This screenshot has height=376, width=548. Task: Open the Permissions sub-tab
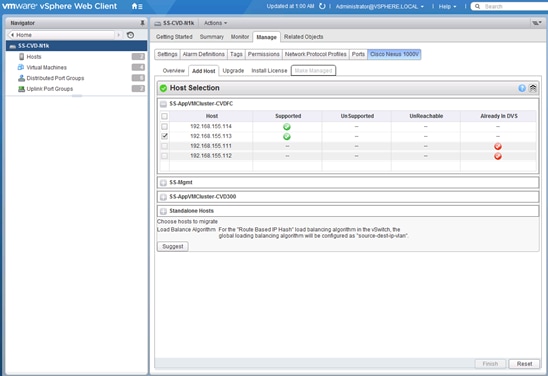pos(264,54)
